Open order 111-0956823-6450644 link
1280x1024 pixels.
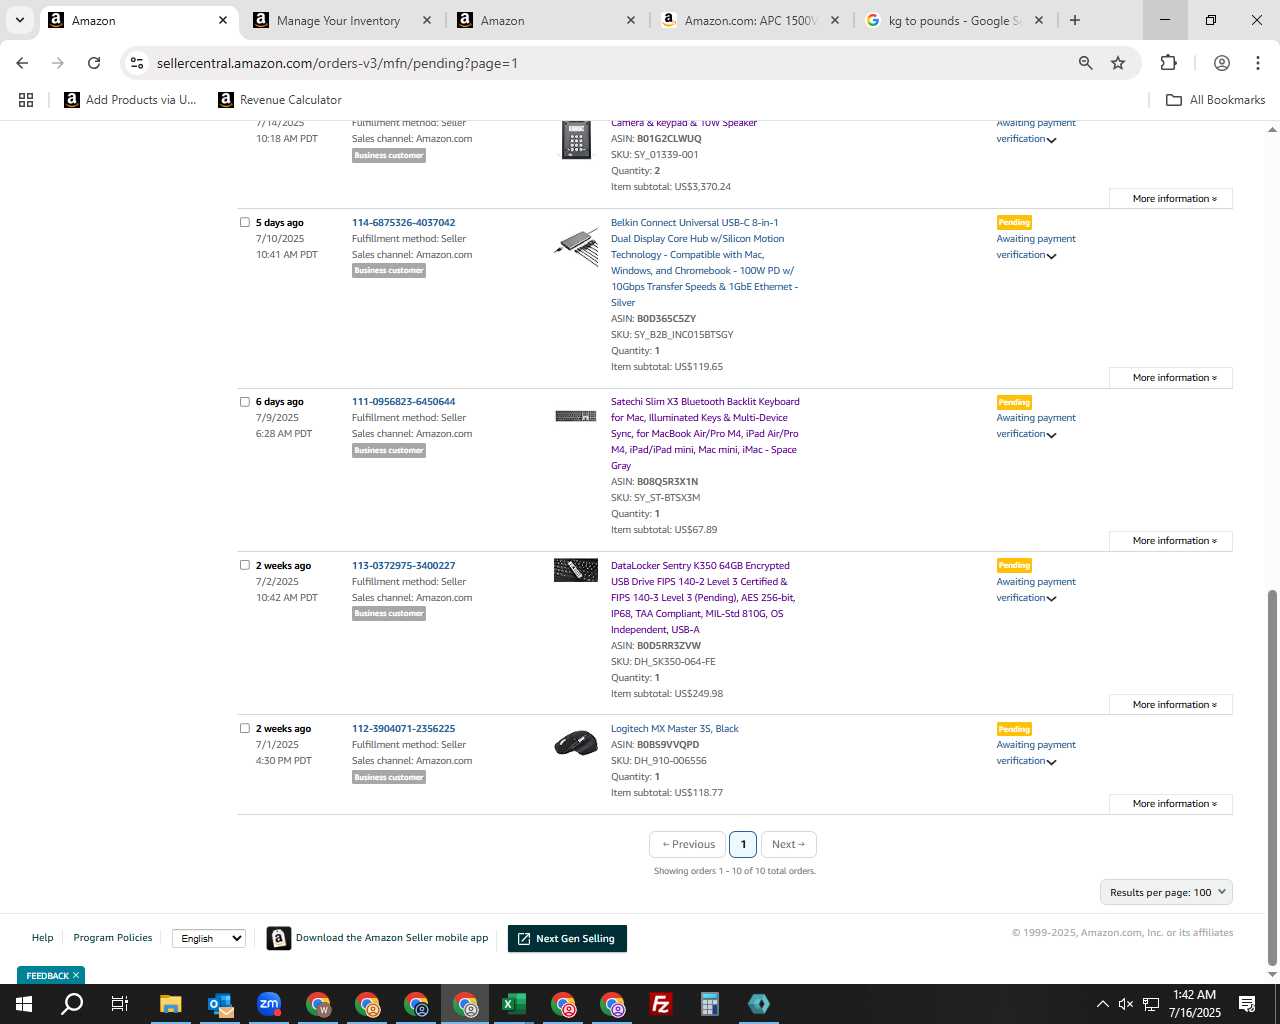click(x=403, y=402)
